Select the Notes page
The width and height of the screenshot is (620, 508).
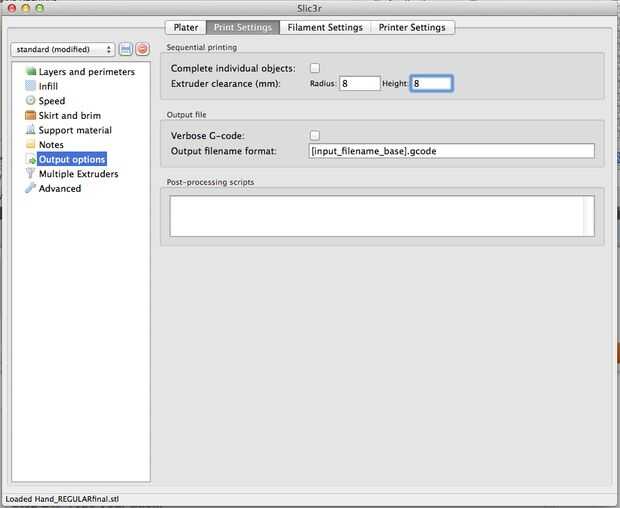[51, 145]
